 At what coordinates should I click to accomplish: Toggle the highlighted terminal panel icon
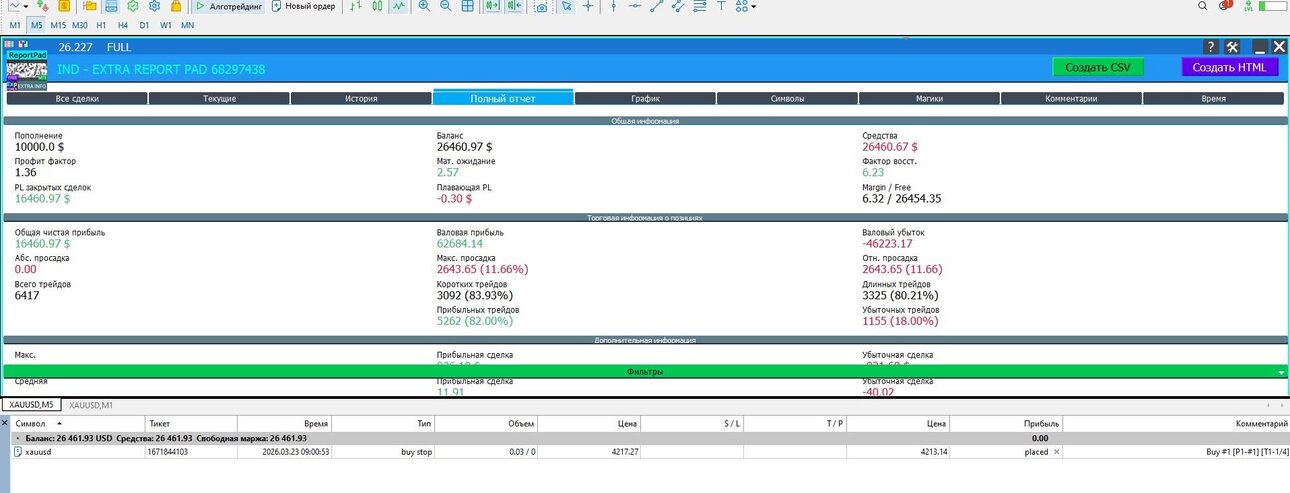coord(111,6)
